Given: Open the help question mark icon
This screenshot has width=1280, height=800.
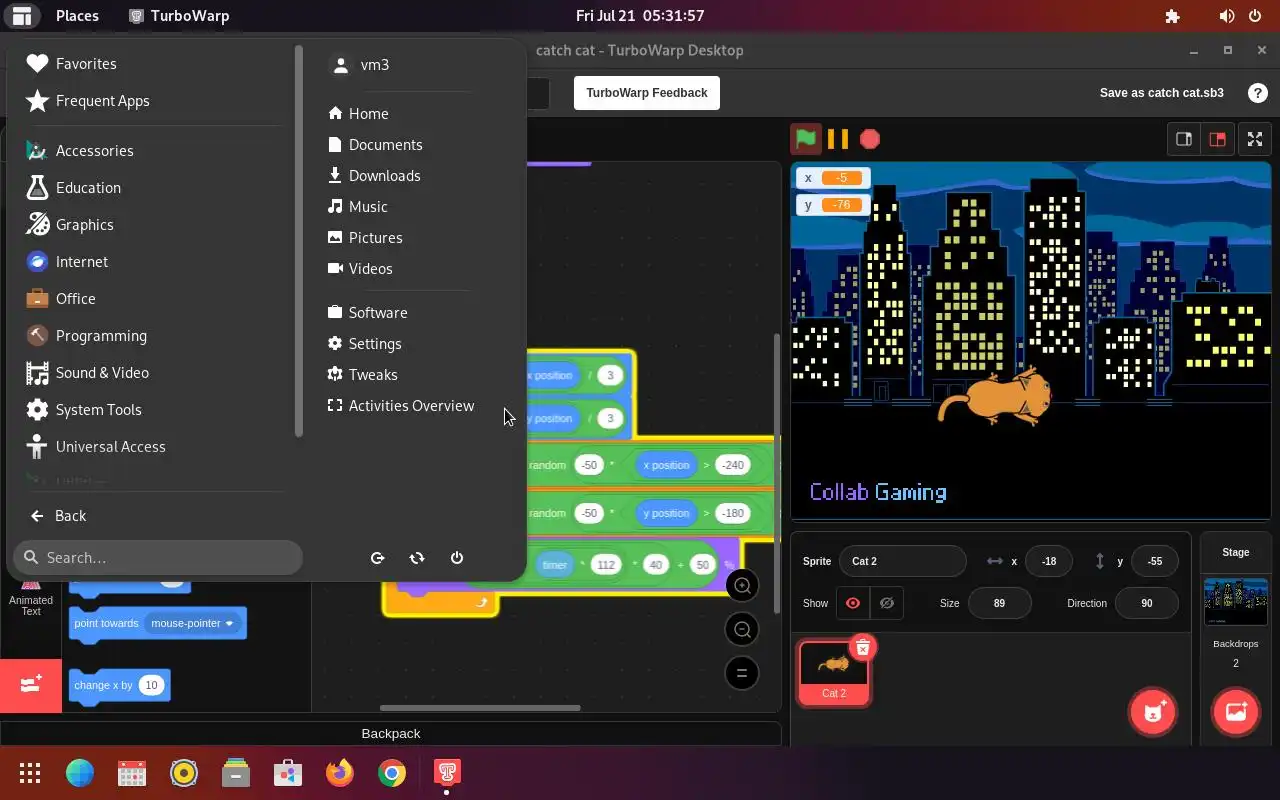Looking at the screenshot, I should 1258,93.
